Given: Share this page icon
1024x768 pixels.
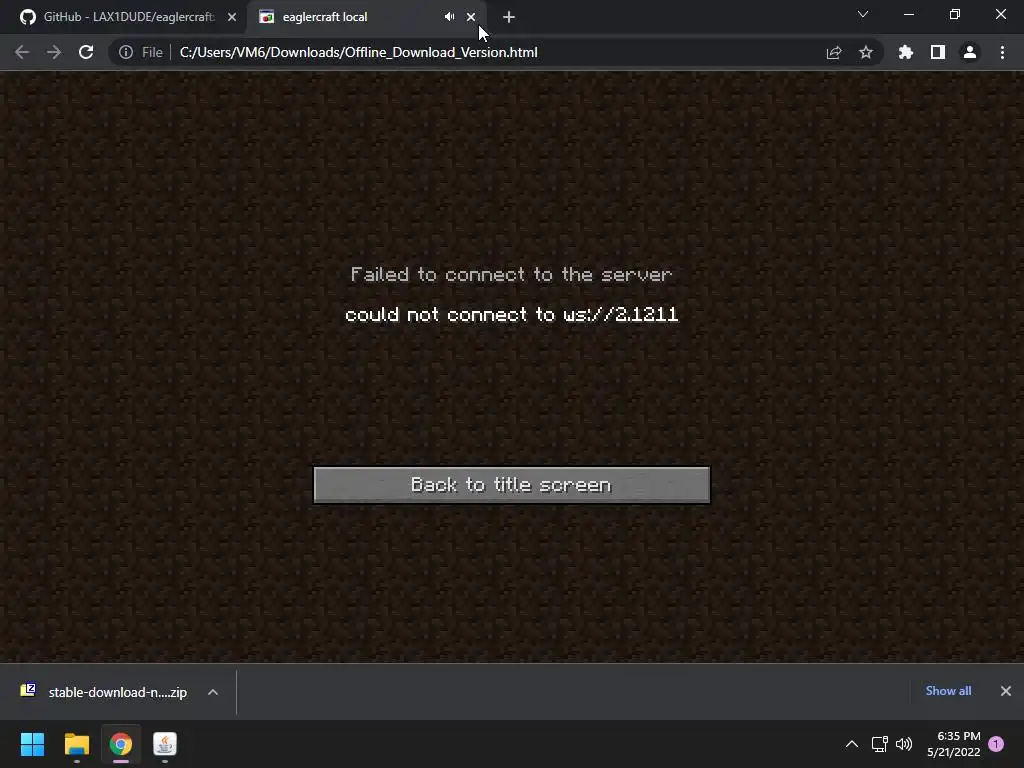Looking at the screenshot, I should (x=834, y=52).
